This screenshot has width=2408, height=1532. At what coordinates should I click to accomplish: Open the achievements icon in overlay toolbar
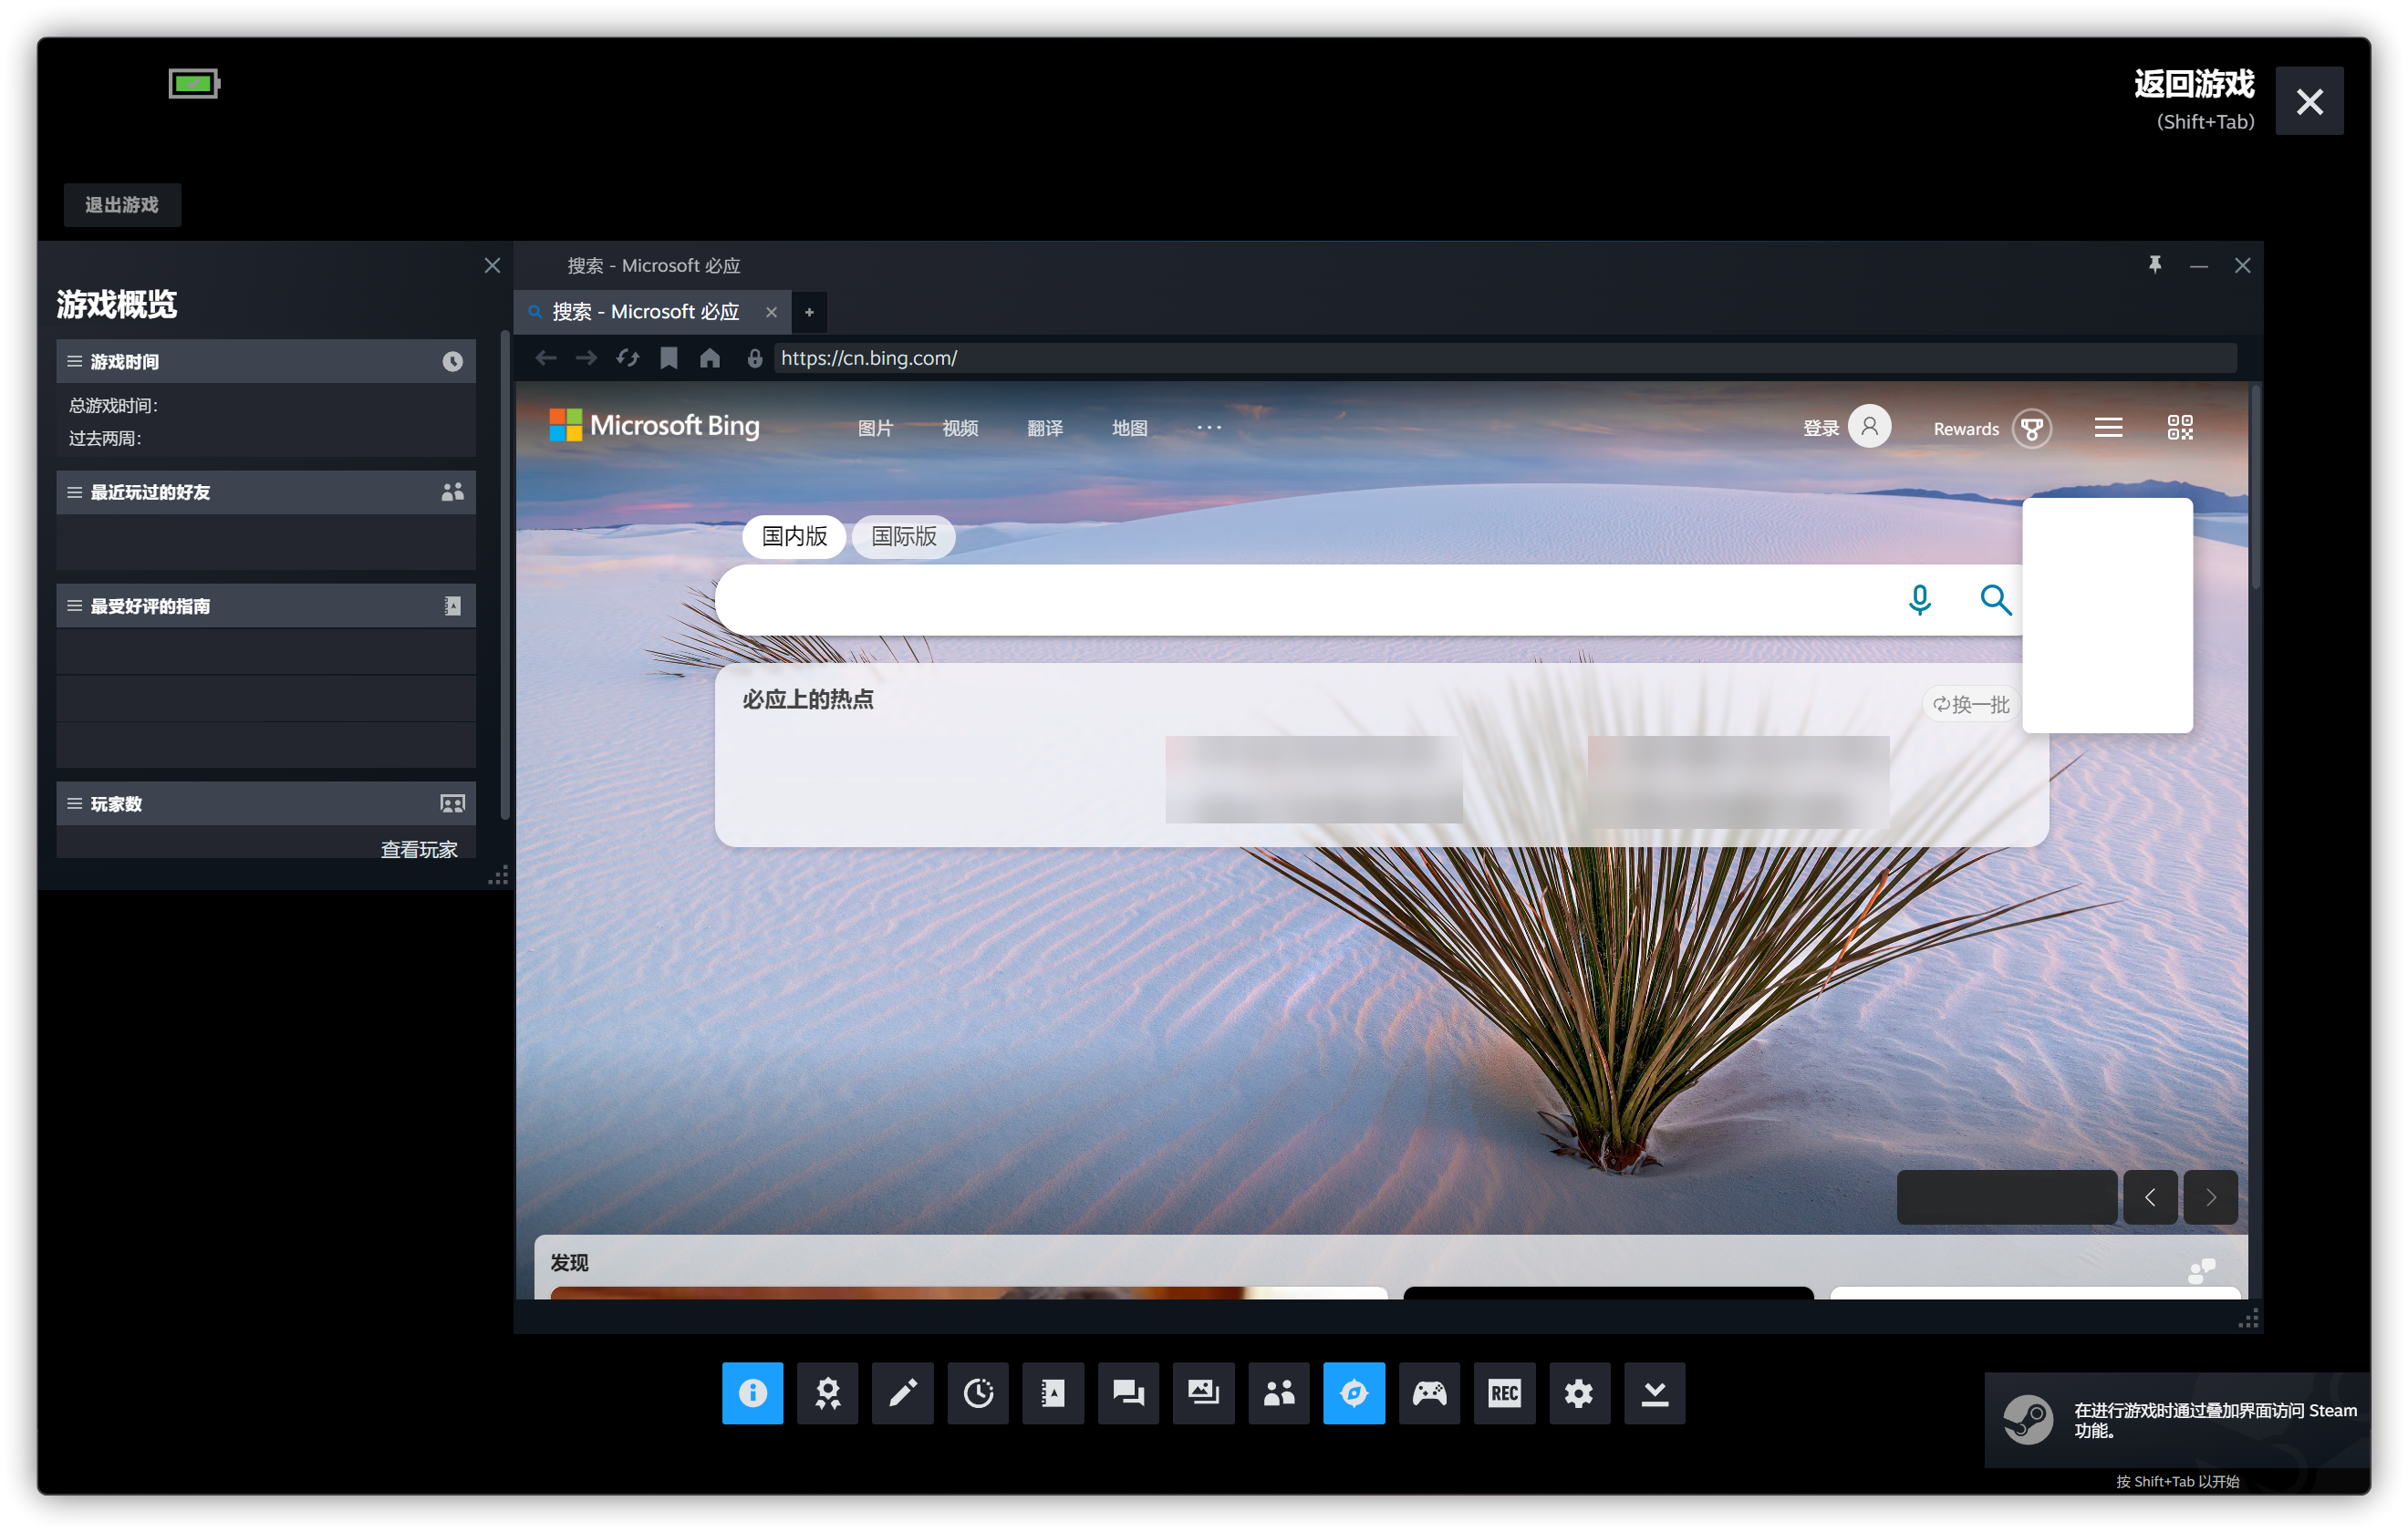point(827,1393)
